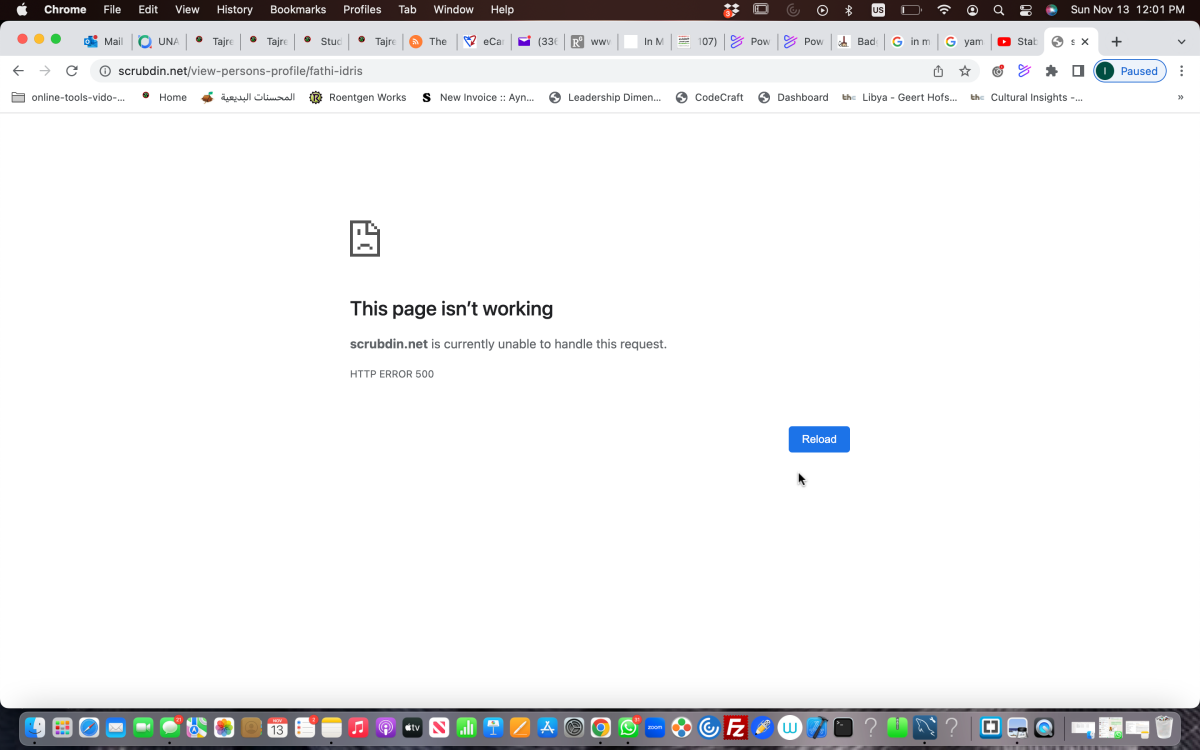Launch Terminal from the dock
Screen dimensions: 1200x750
coord(844,728)
